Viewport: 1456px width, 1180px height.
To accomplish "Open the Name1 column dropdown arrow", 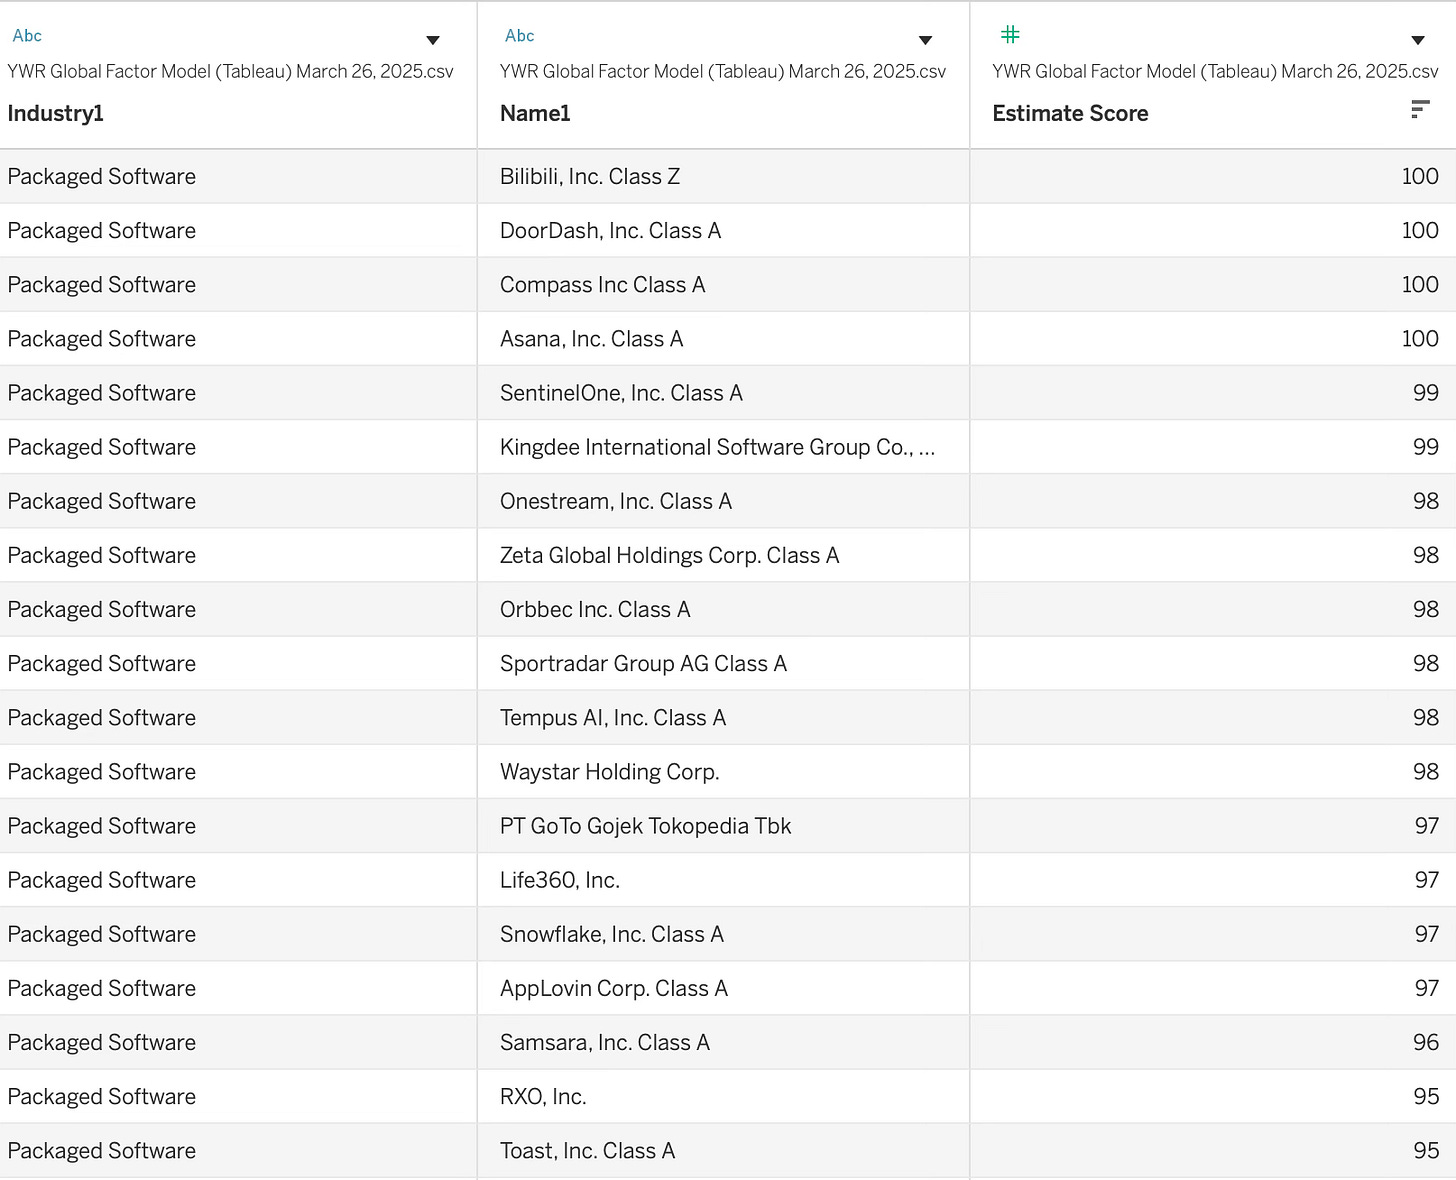I will point(925,40).
